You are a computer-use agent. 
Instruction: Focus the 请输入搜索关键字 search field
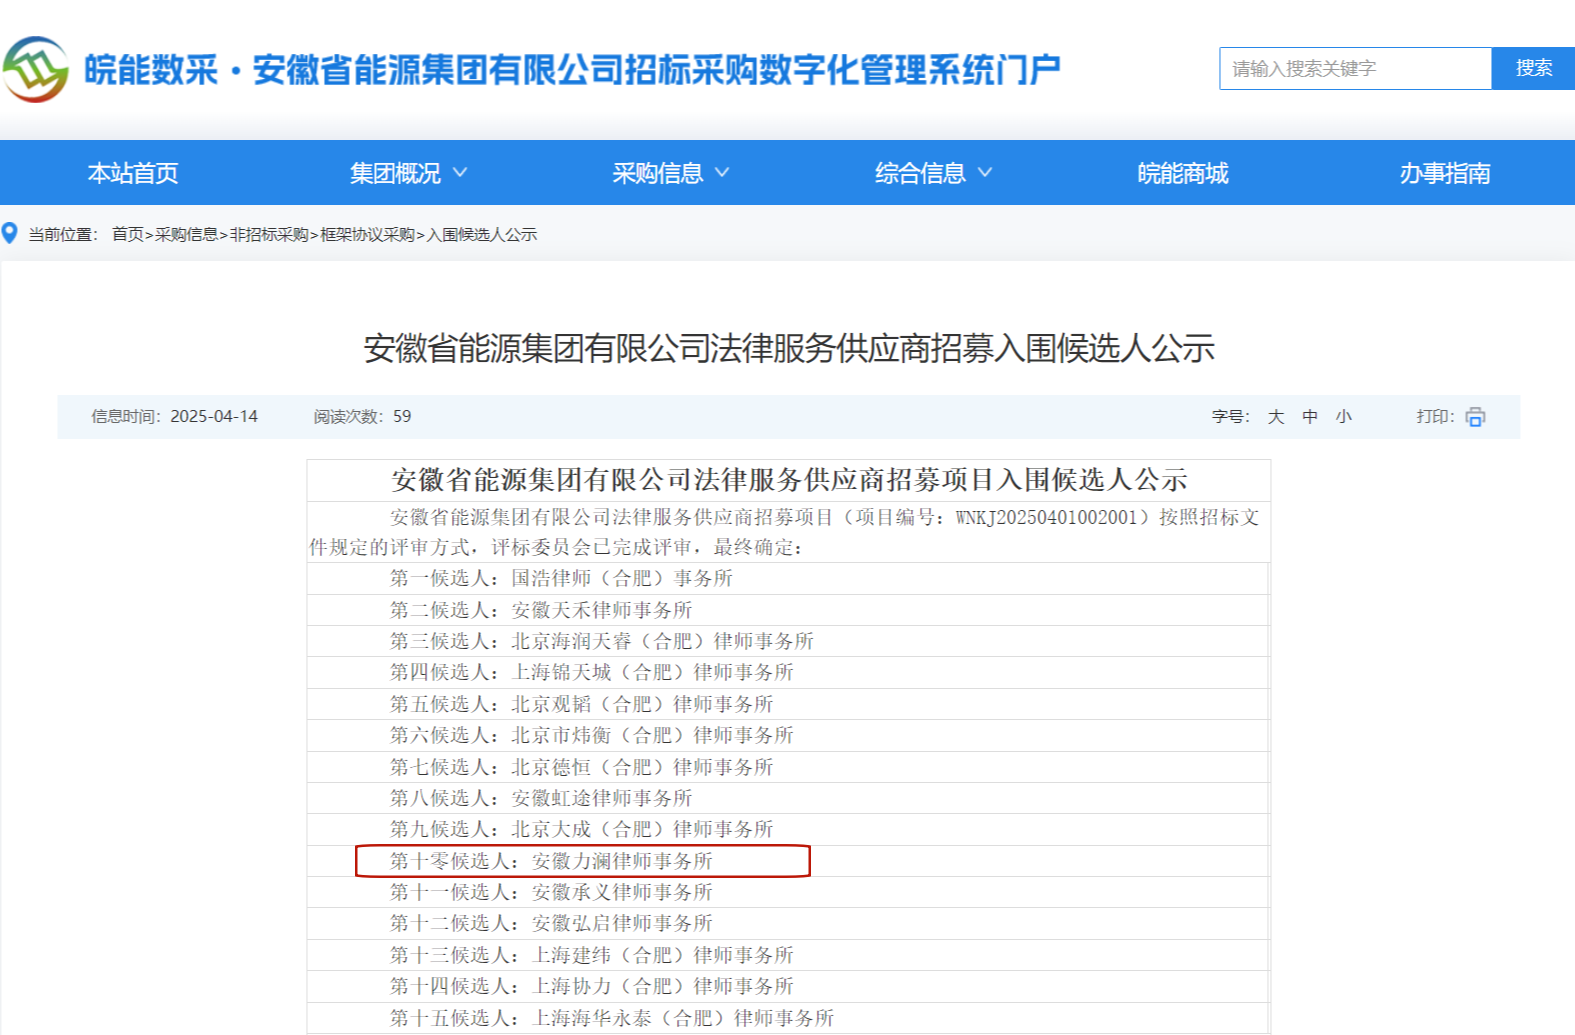tap(1355, 68)
